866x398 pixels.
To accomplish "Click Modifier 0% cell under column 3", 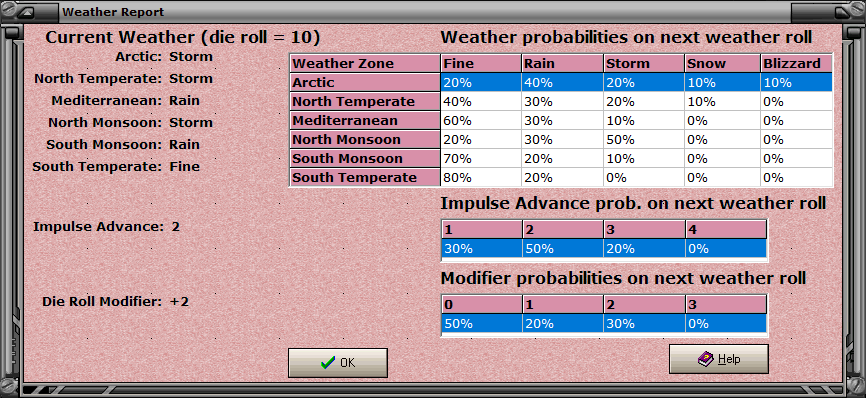I will point(726,323).
